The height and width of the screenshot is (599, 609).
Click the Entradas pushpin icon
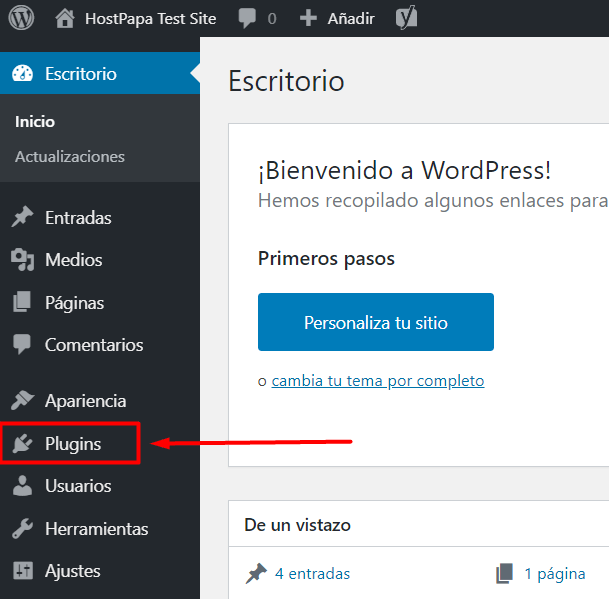point(23,217)
